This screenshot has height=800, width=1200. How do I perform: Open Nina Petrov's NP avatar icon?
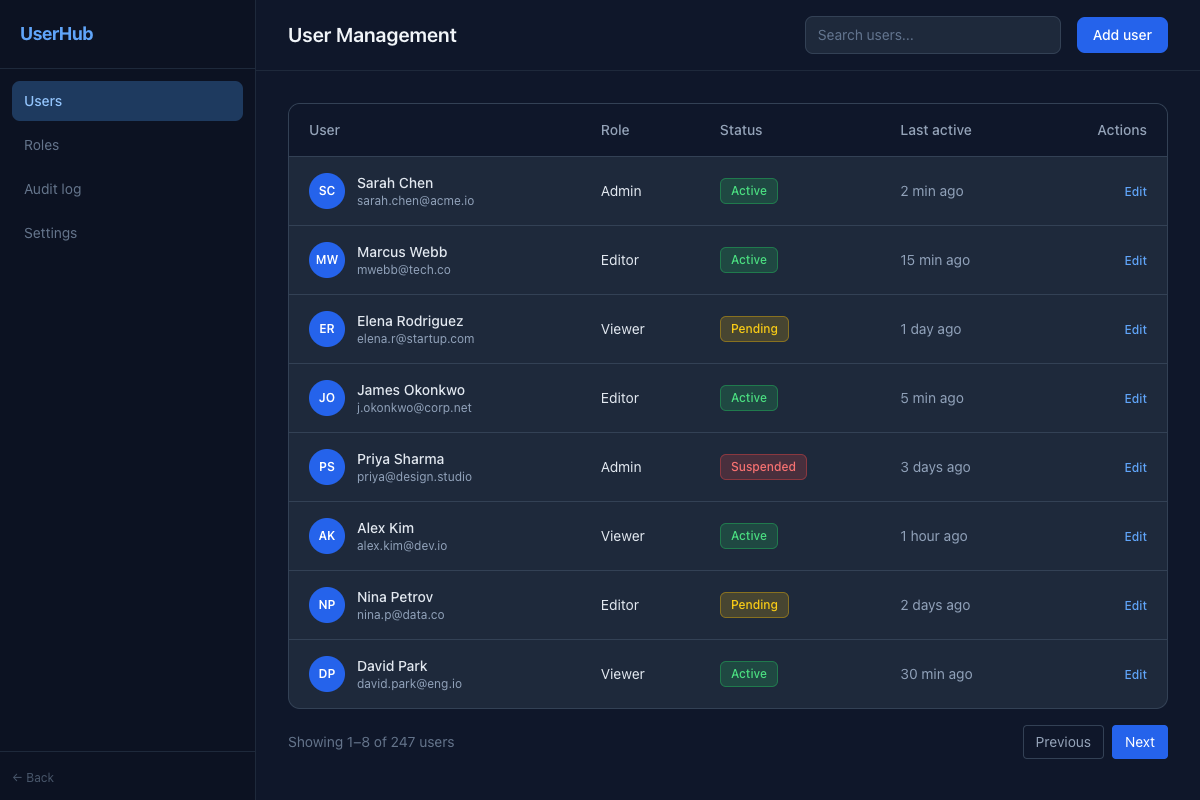click(326, 605)
